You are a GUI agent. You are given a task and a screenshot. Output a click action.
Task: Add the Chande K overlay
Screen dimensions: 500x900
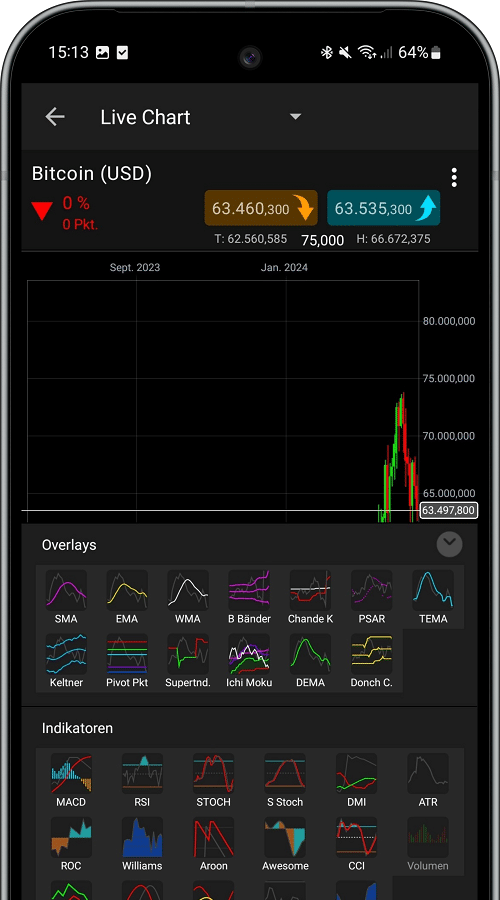pyautogui.click(x=310, y=597)
